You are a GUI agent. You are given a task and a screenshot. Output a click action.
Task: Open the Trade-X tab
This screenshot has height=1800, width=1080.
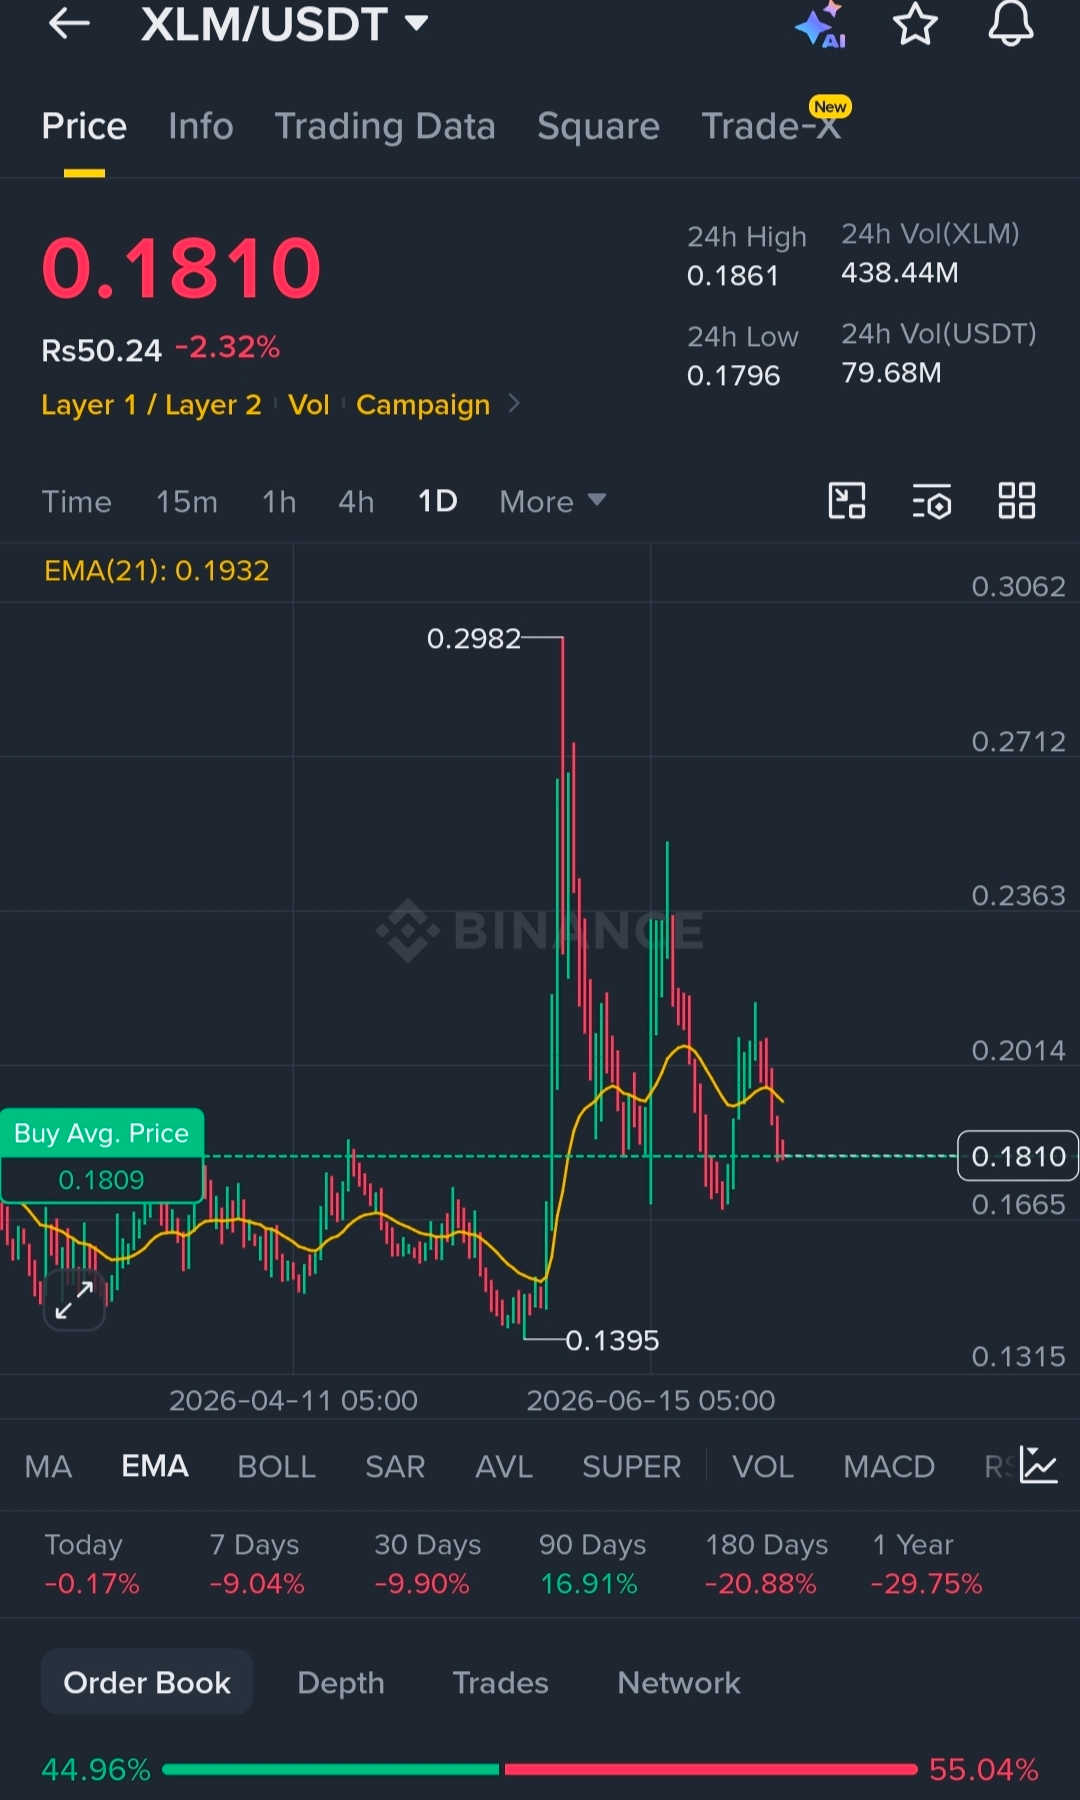pyautogui.click(x=771, y=126)
